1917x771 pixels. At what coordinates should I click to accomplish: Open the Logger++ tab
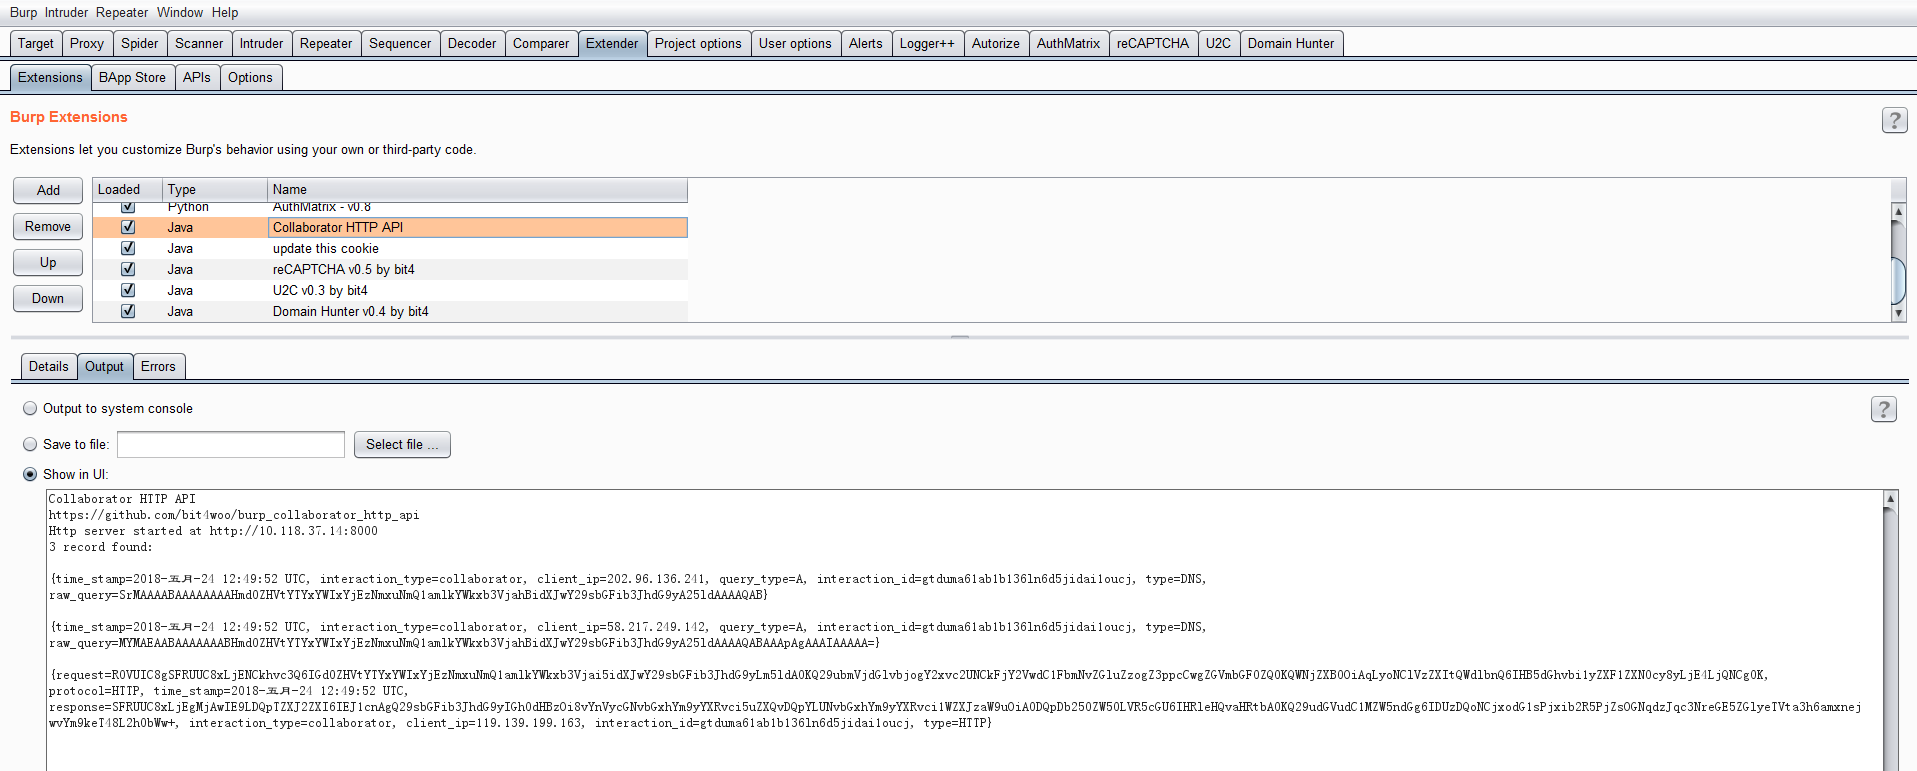(927, 43)
